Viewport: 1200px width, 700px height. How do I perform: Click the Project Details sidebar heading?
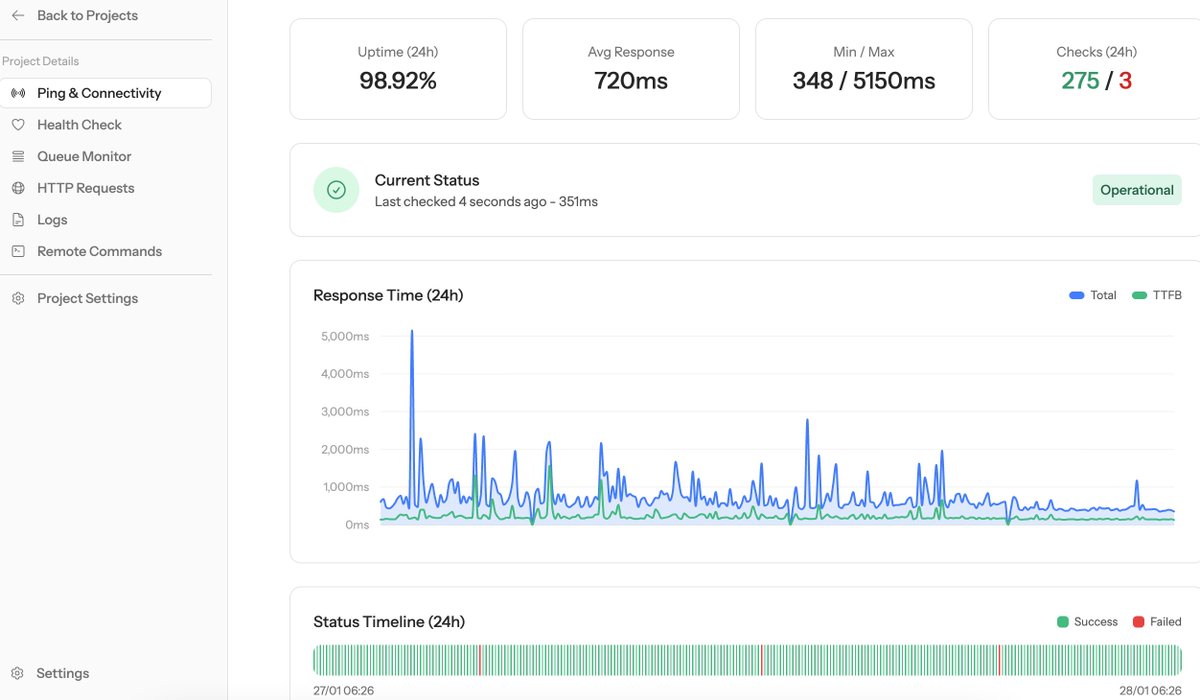tap(40, 61)
